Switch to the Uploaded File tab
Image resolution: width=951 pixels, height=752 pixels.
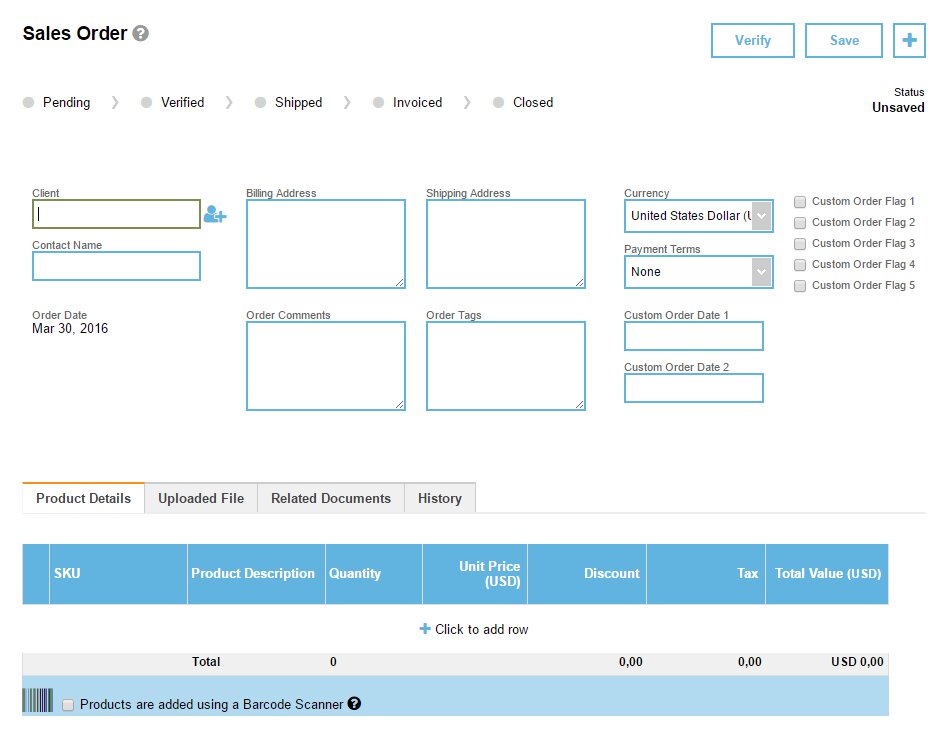click(x=201, y=498)
